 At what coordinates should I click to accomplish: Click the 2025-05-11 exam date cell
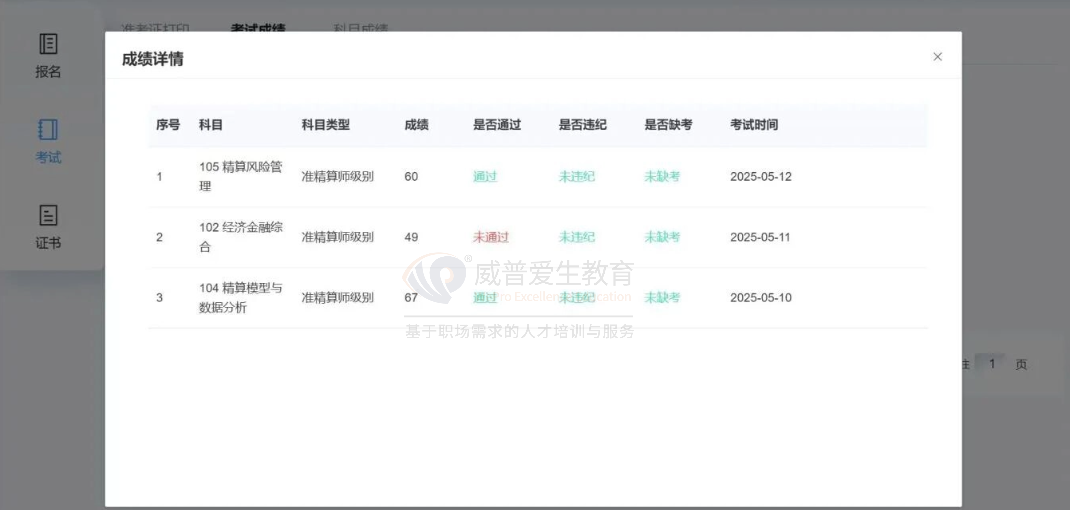click(760, 237)
